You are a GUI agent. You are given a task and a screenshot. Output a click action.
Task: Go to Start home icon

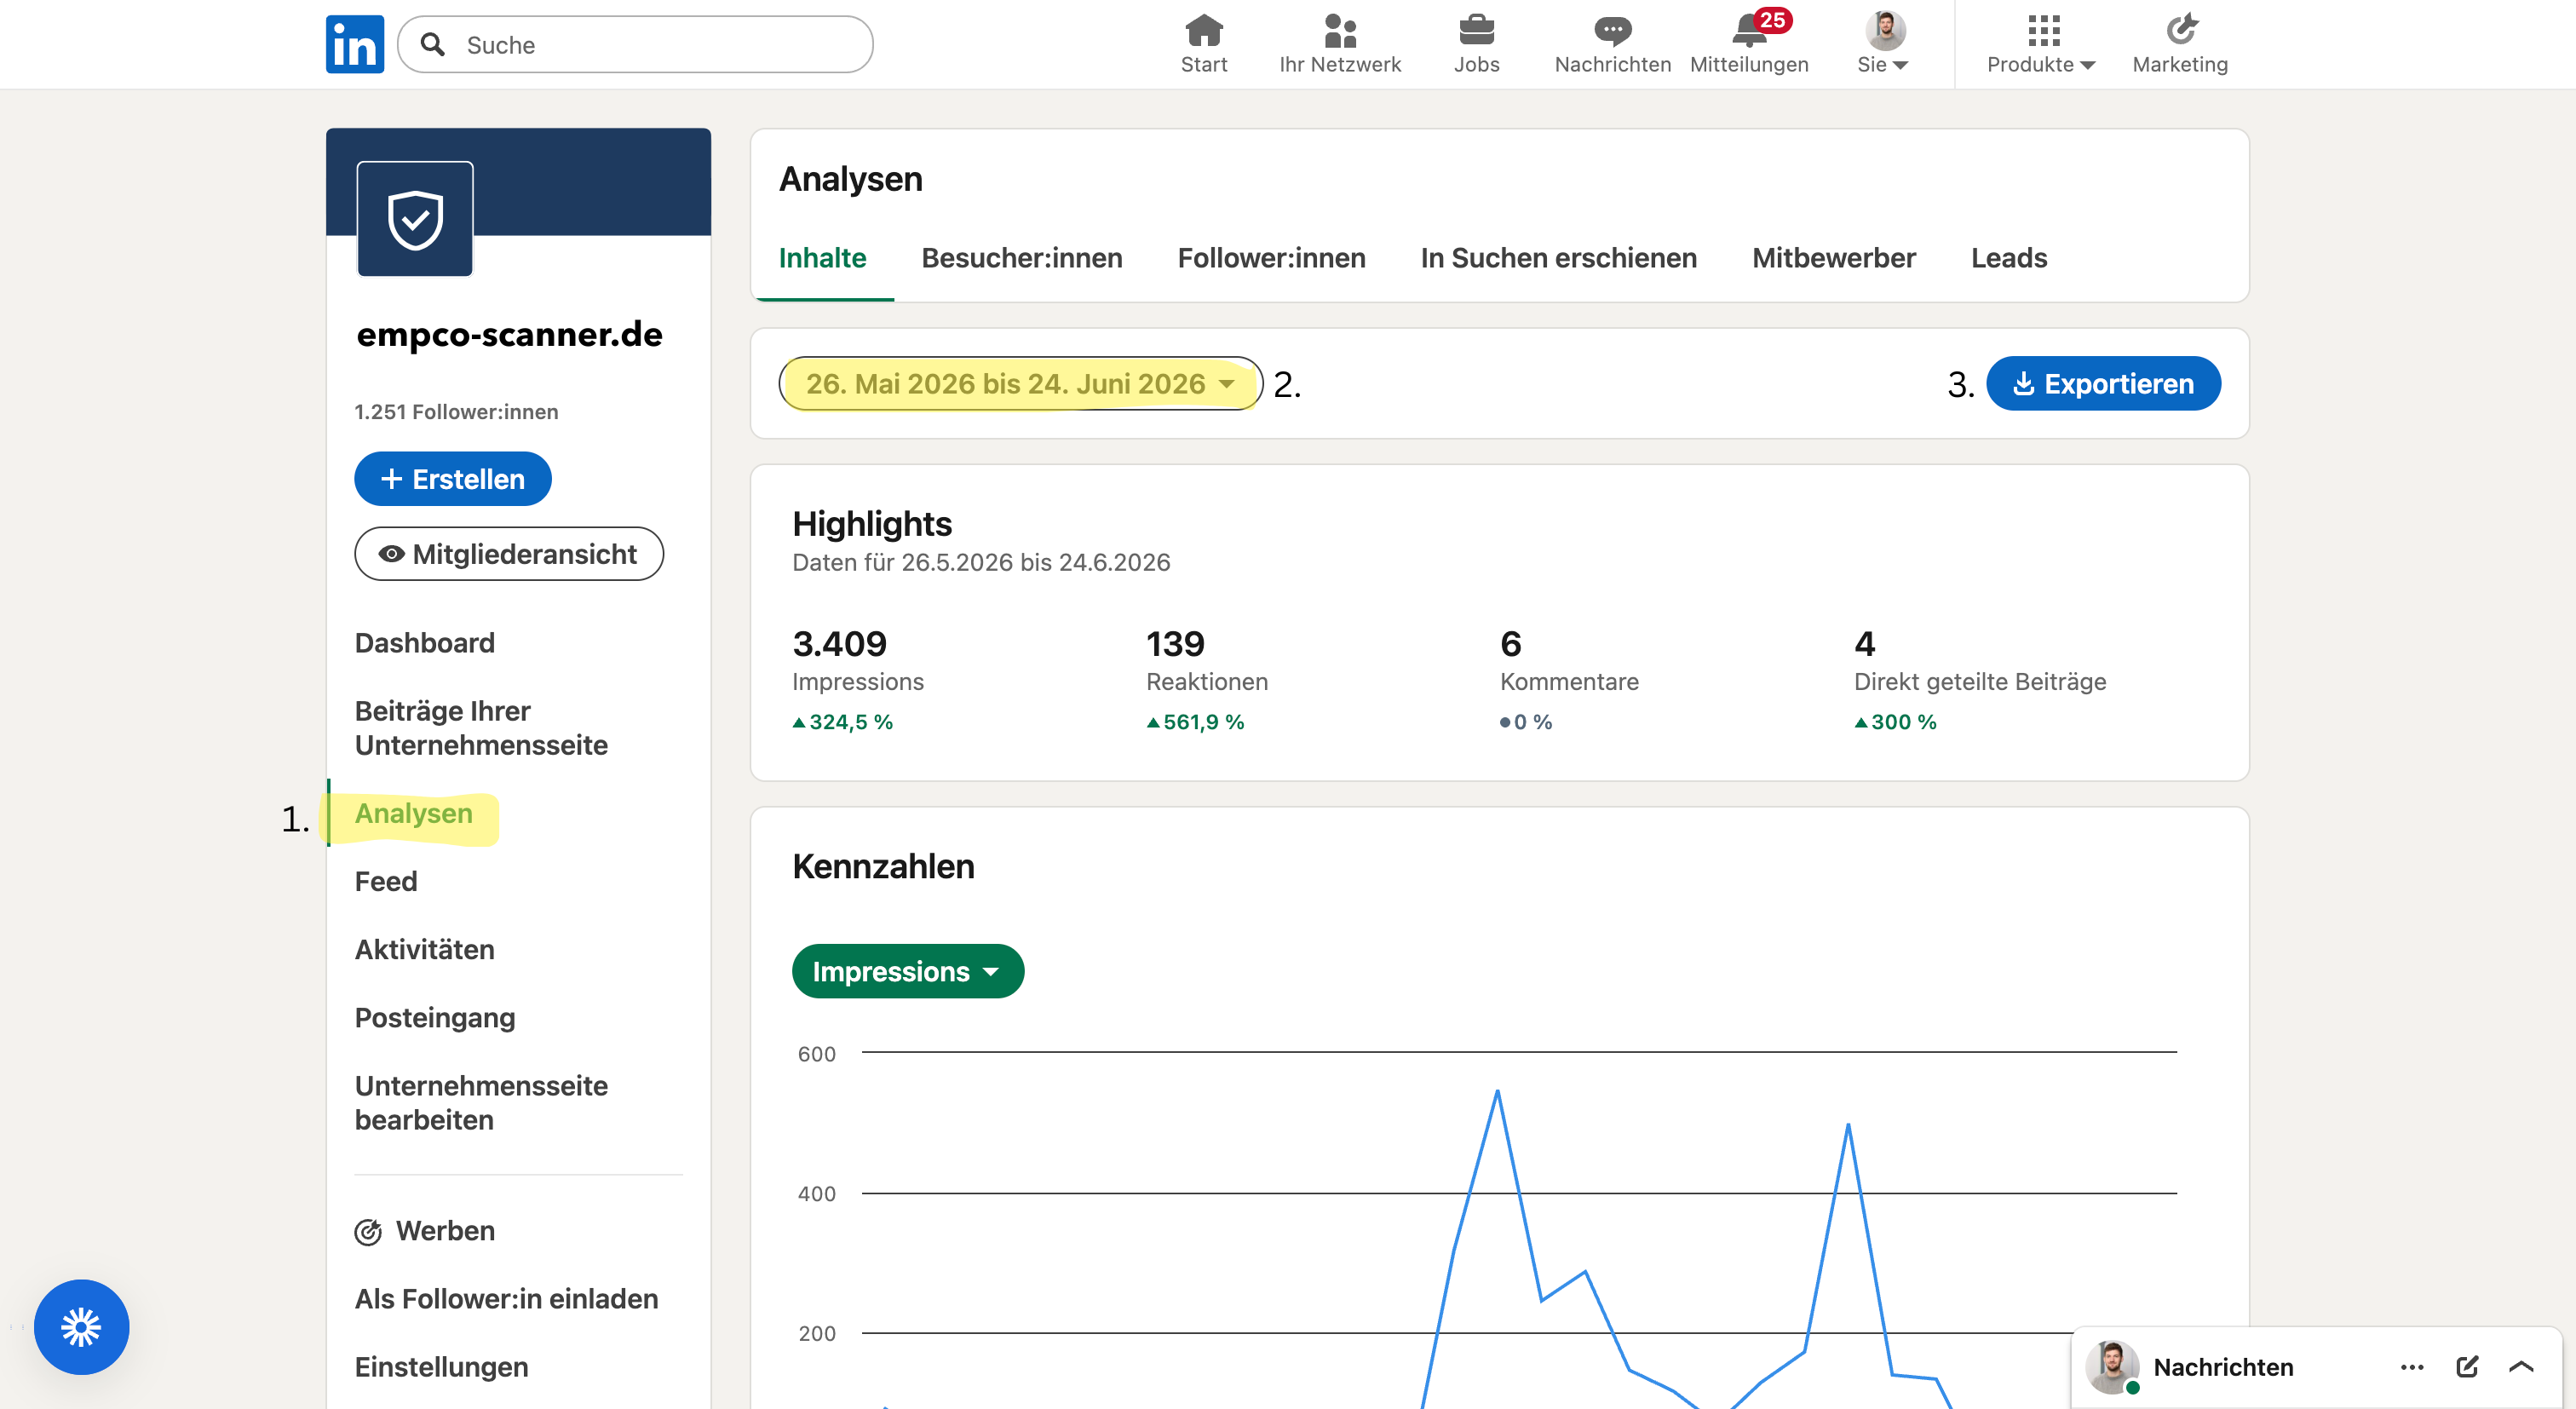tap(1203, 31)
